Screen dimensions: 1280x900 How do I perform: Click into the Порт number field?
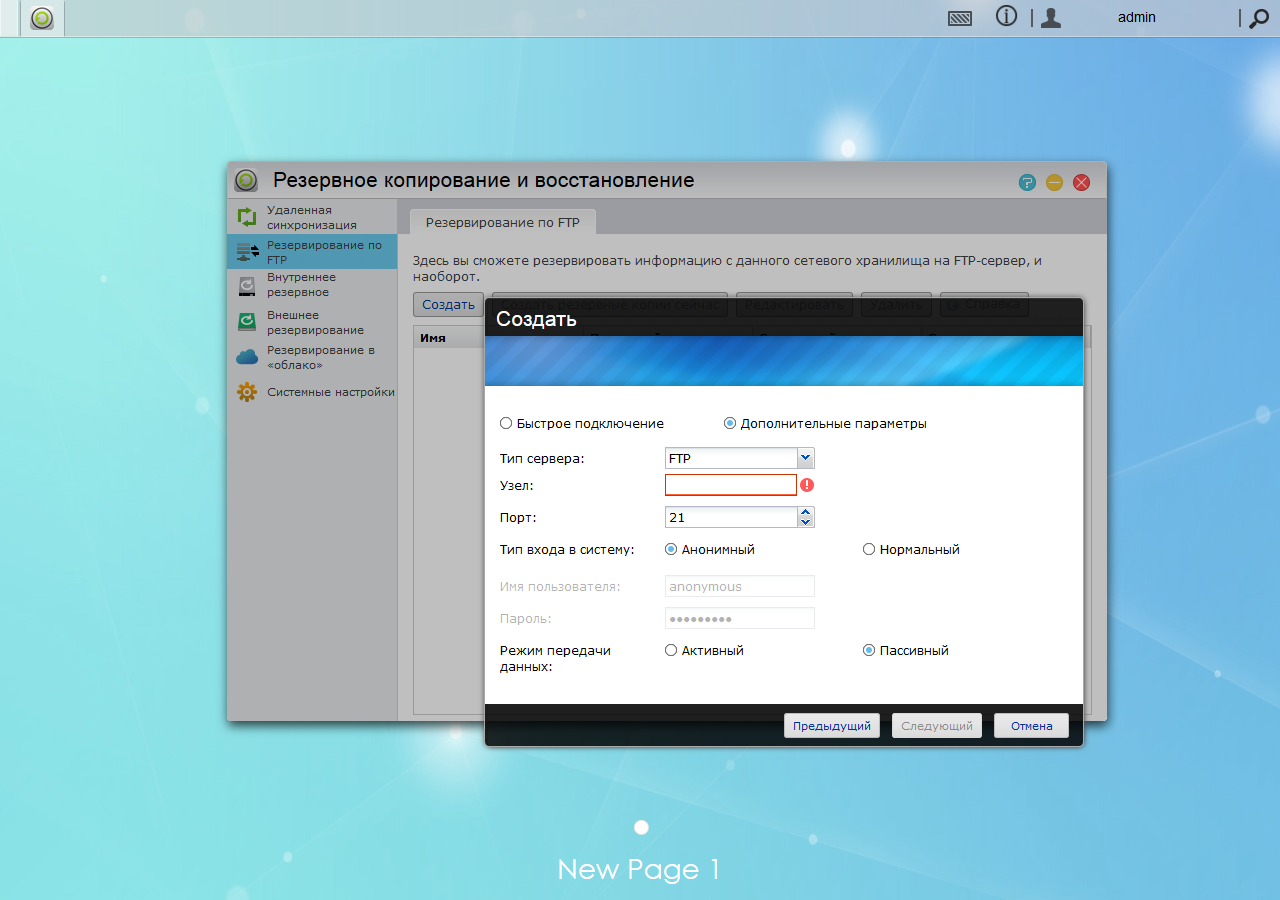coord(731,517)
